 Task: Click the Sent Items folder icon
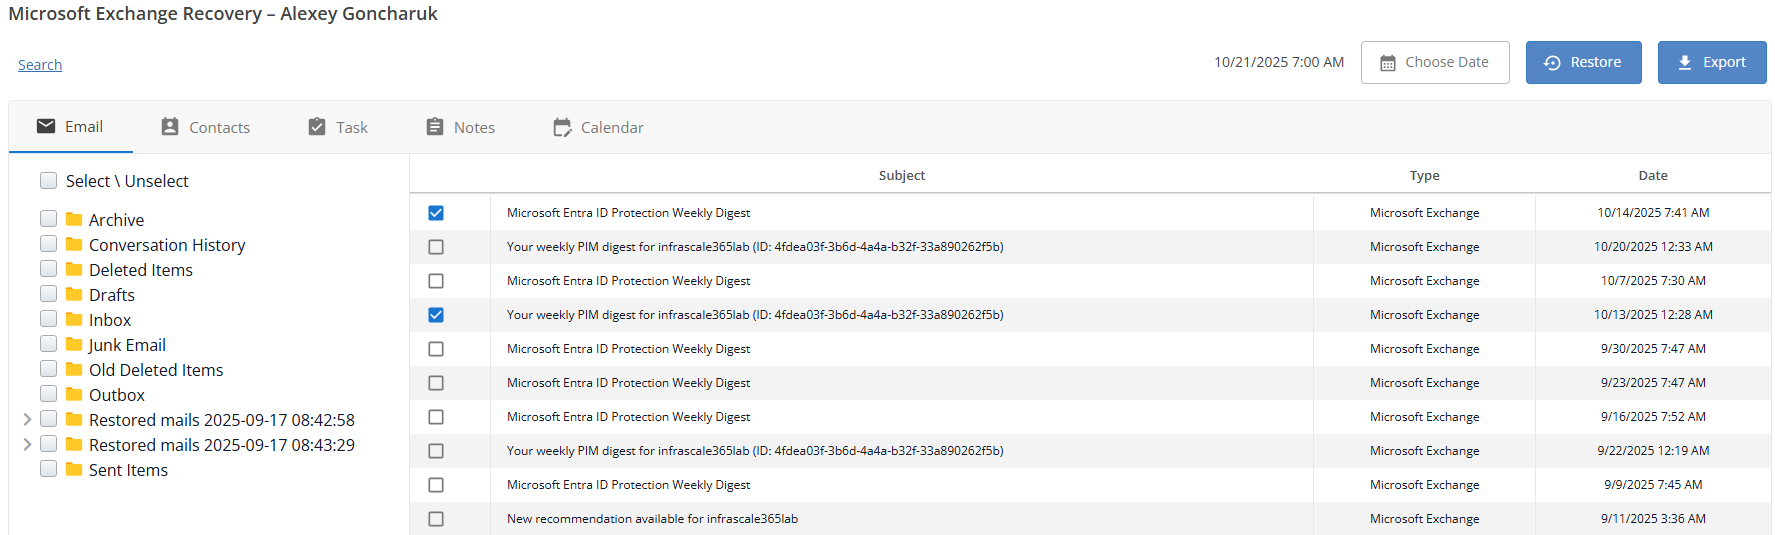coord(74,469)
